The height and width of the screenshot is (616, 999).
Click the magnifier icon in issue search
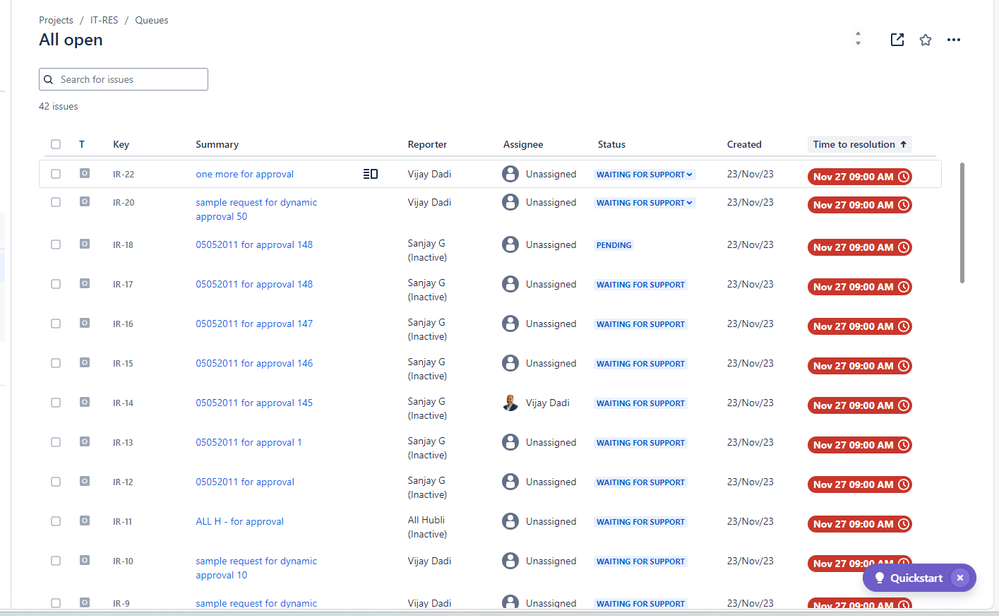(x=48, y=80)
